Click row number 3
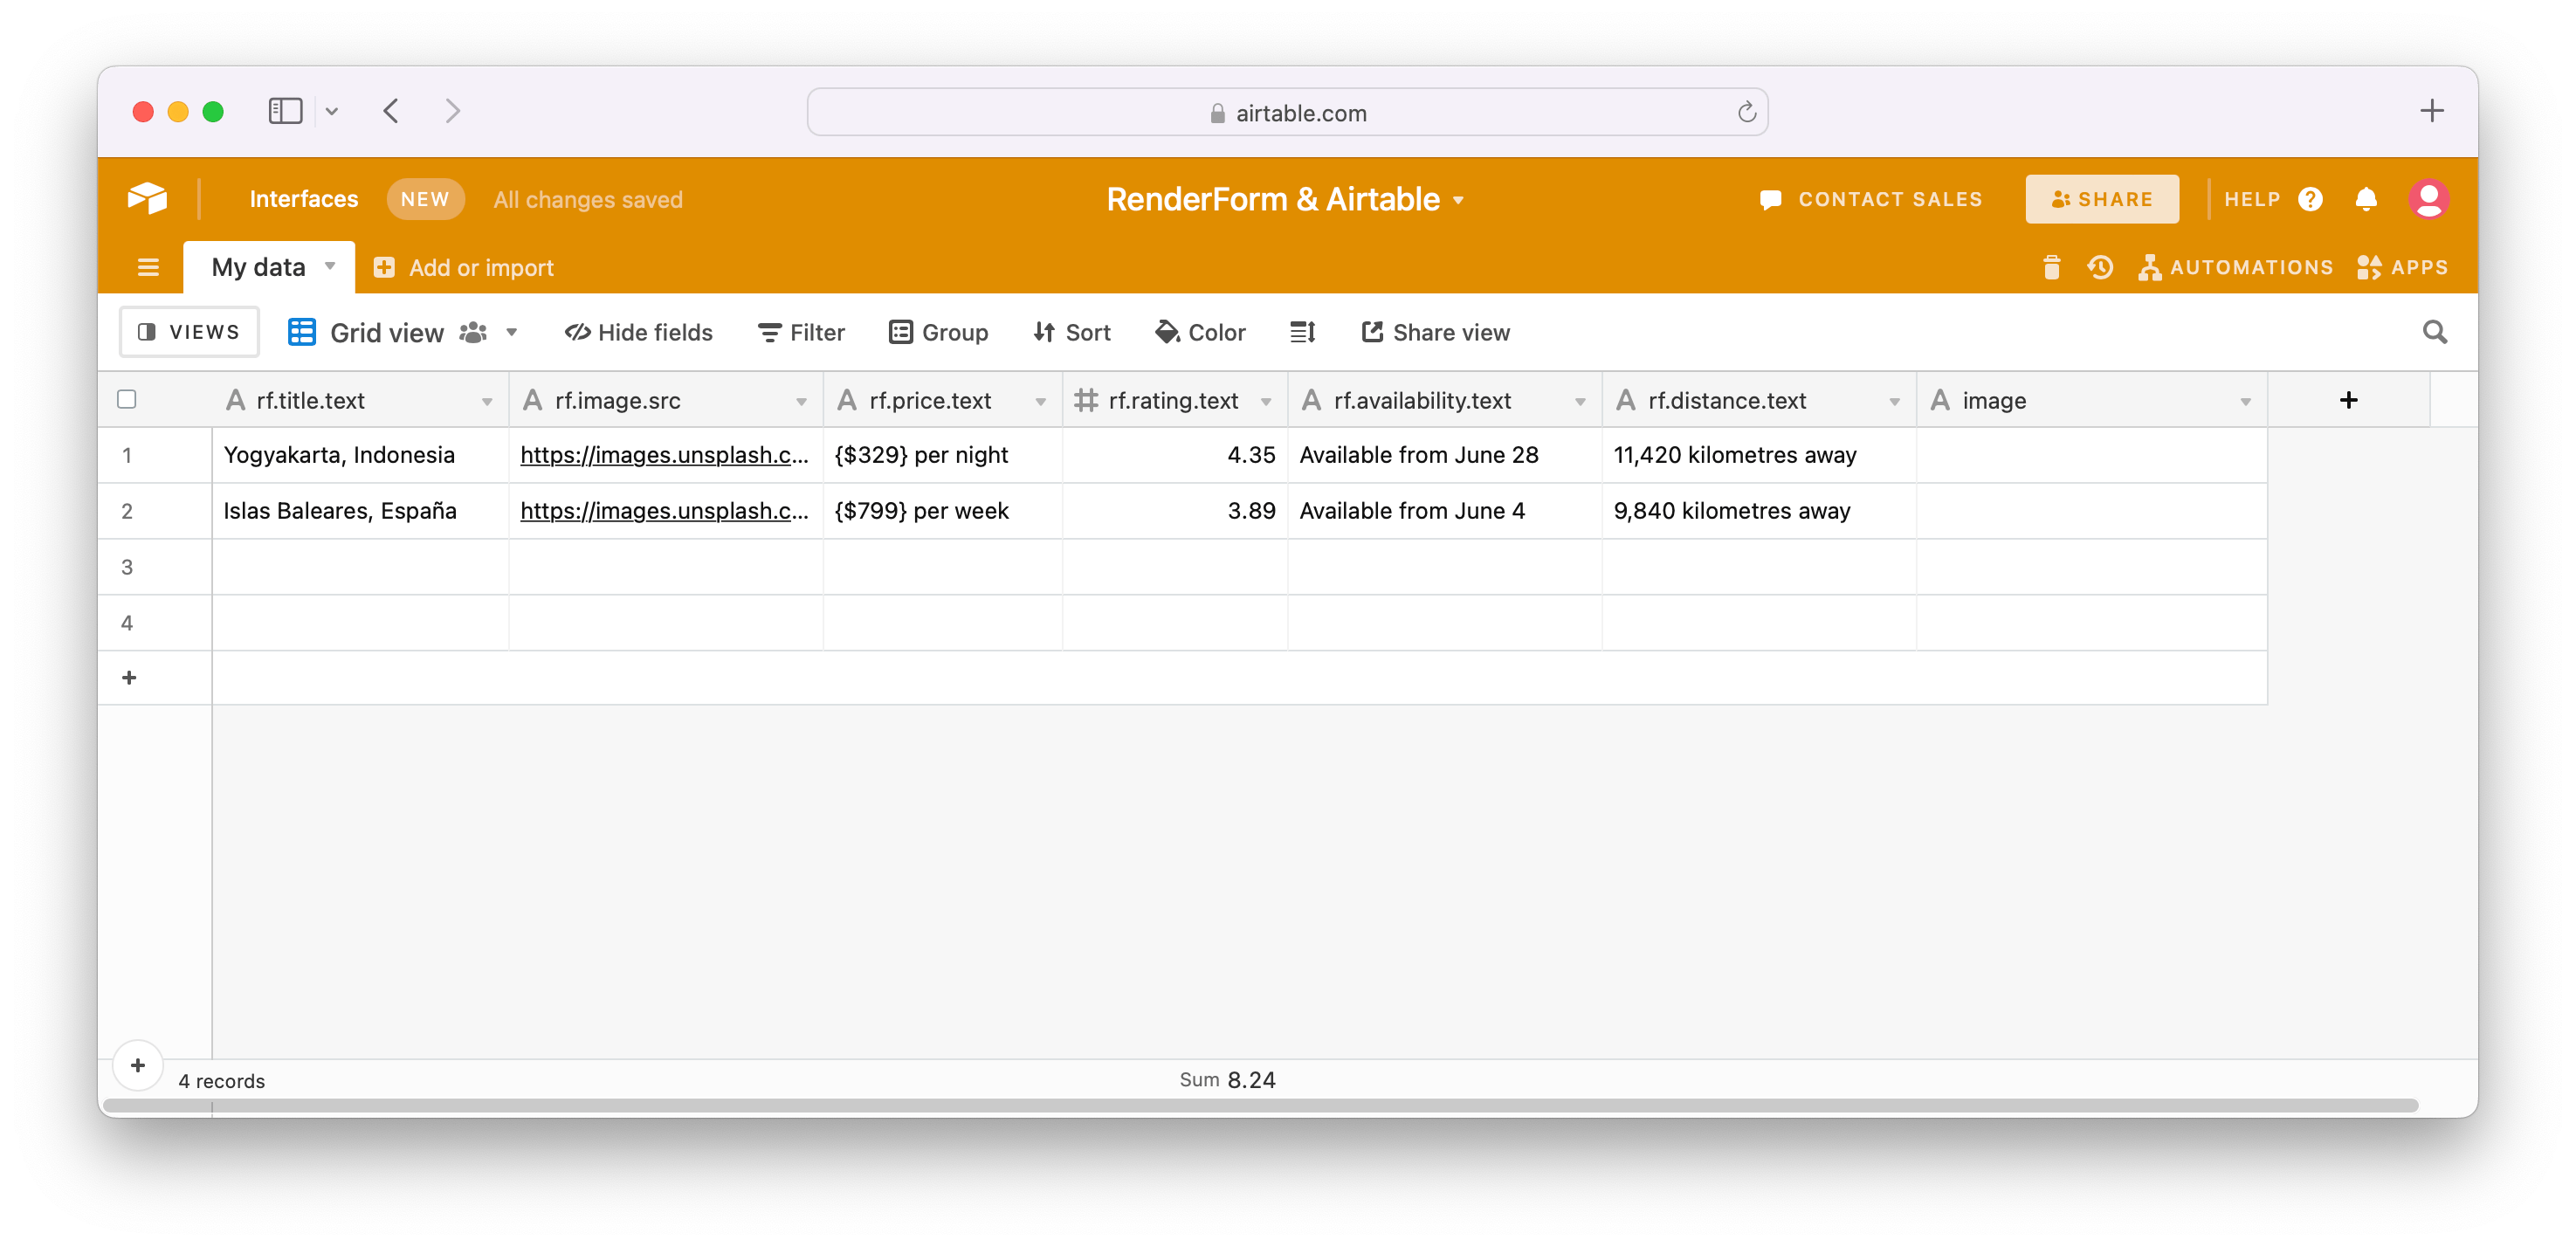Image resolution: width=2576 pixels, height=1247 pixels. coord(127,567)
